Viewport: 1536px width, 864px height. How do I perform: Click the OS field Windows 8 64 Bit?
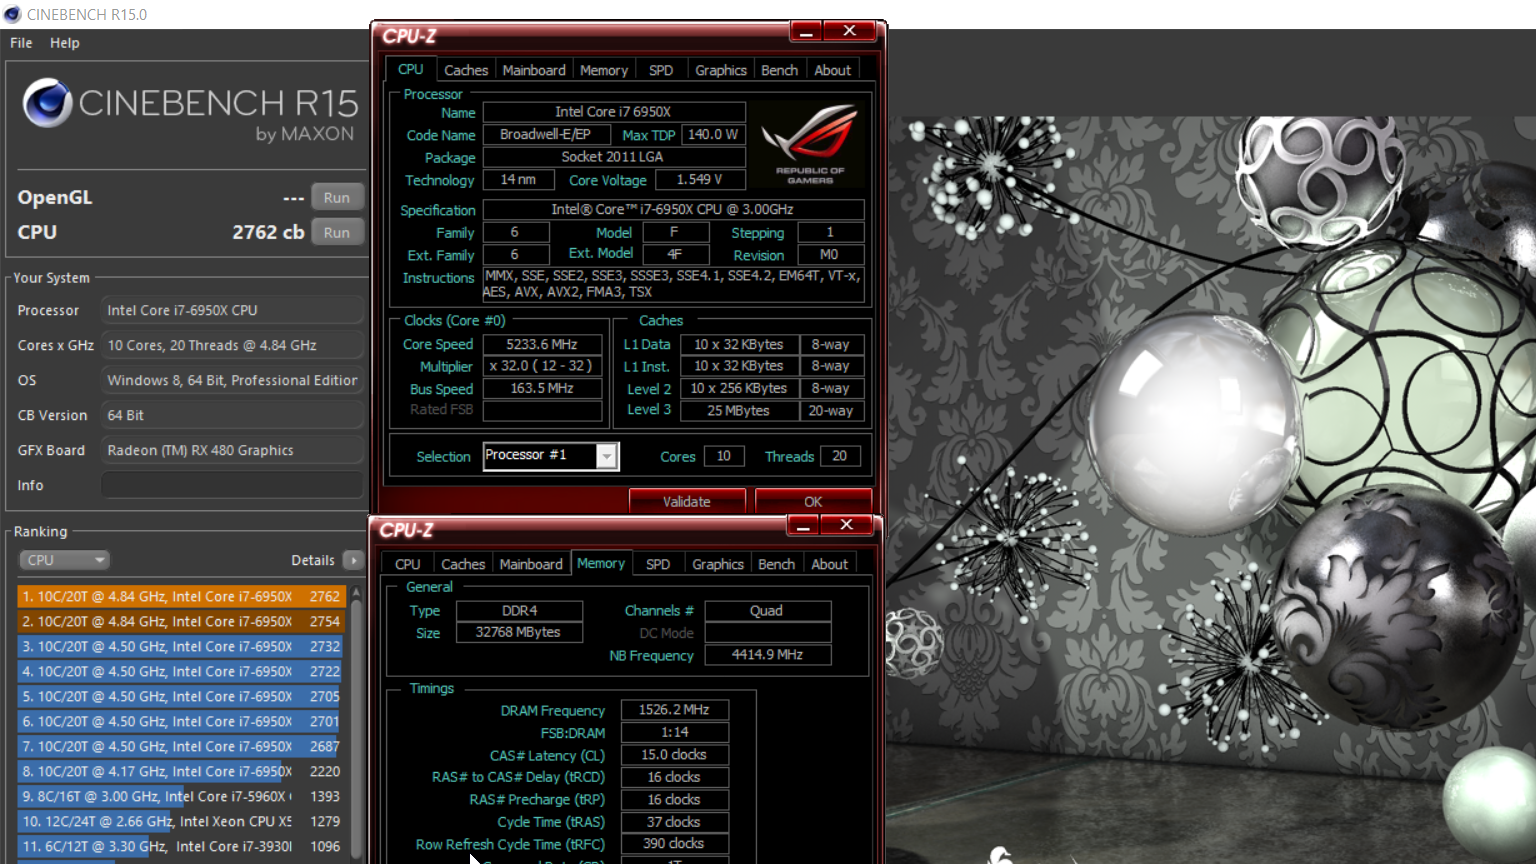pos(232,380)
